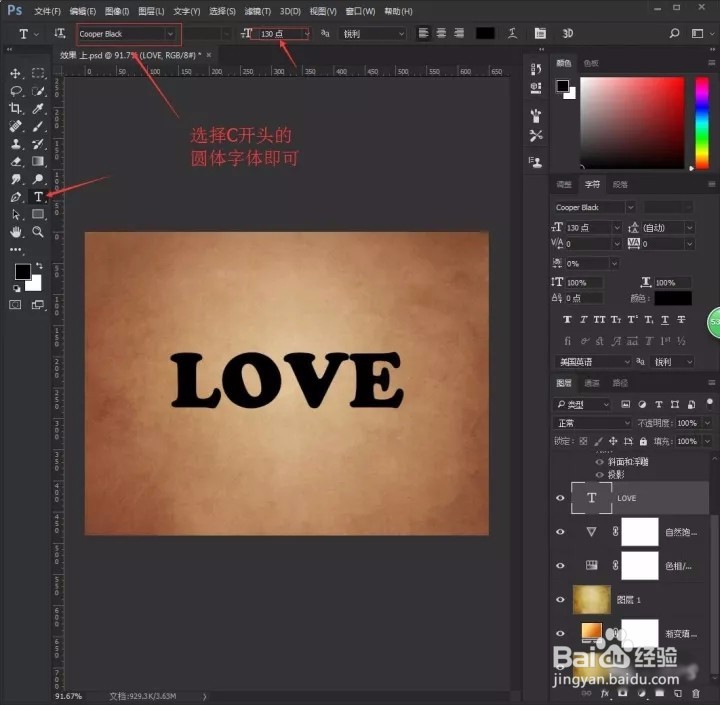Open the 滤镜(T) menu

(258, 11)
